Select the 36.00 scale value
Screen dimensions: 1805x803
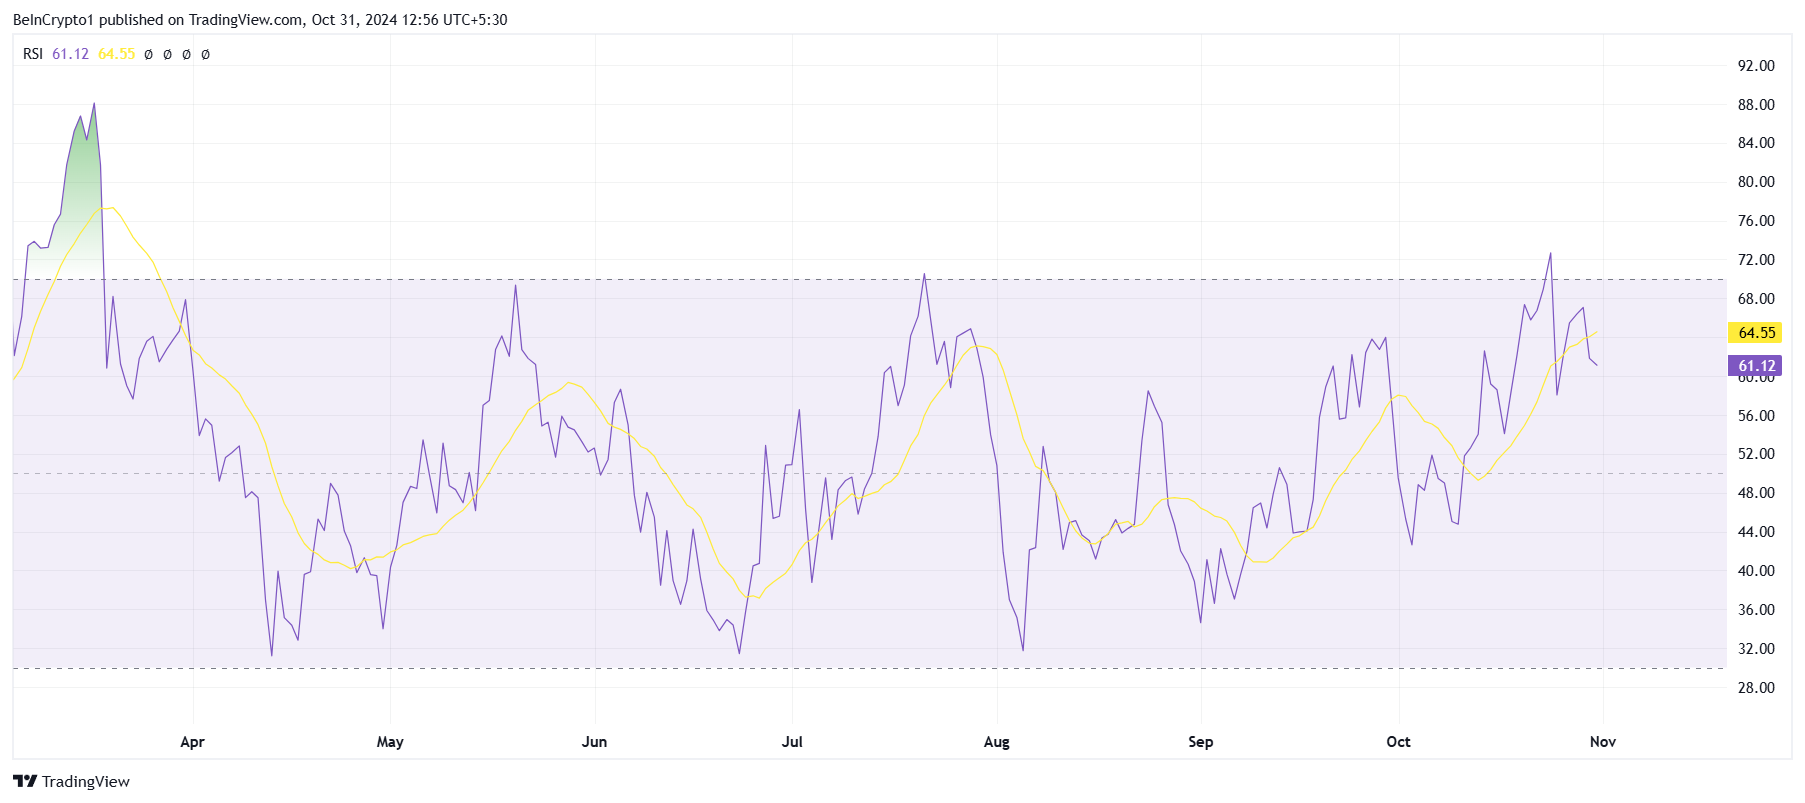coord(1756,610)
